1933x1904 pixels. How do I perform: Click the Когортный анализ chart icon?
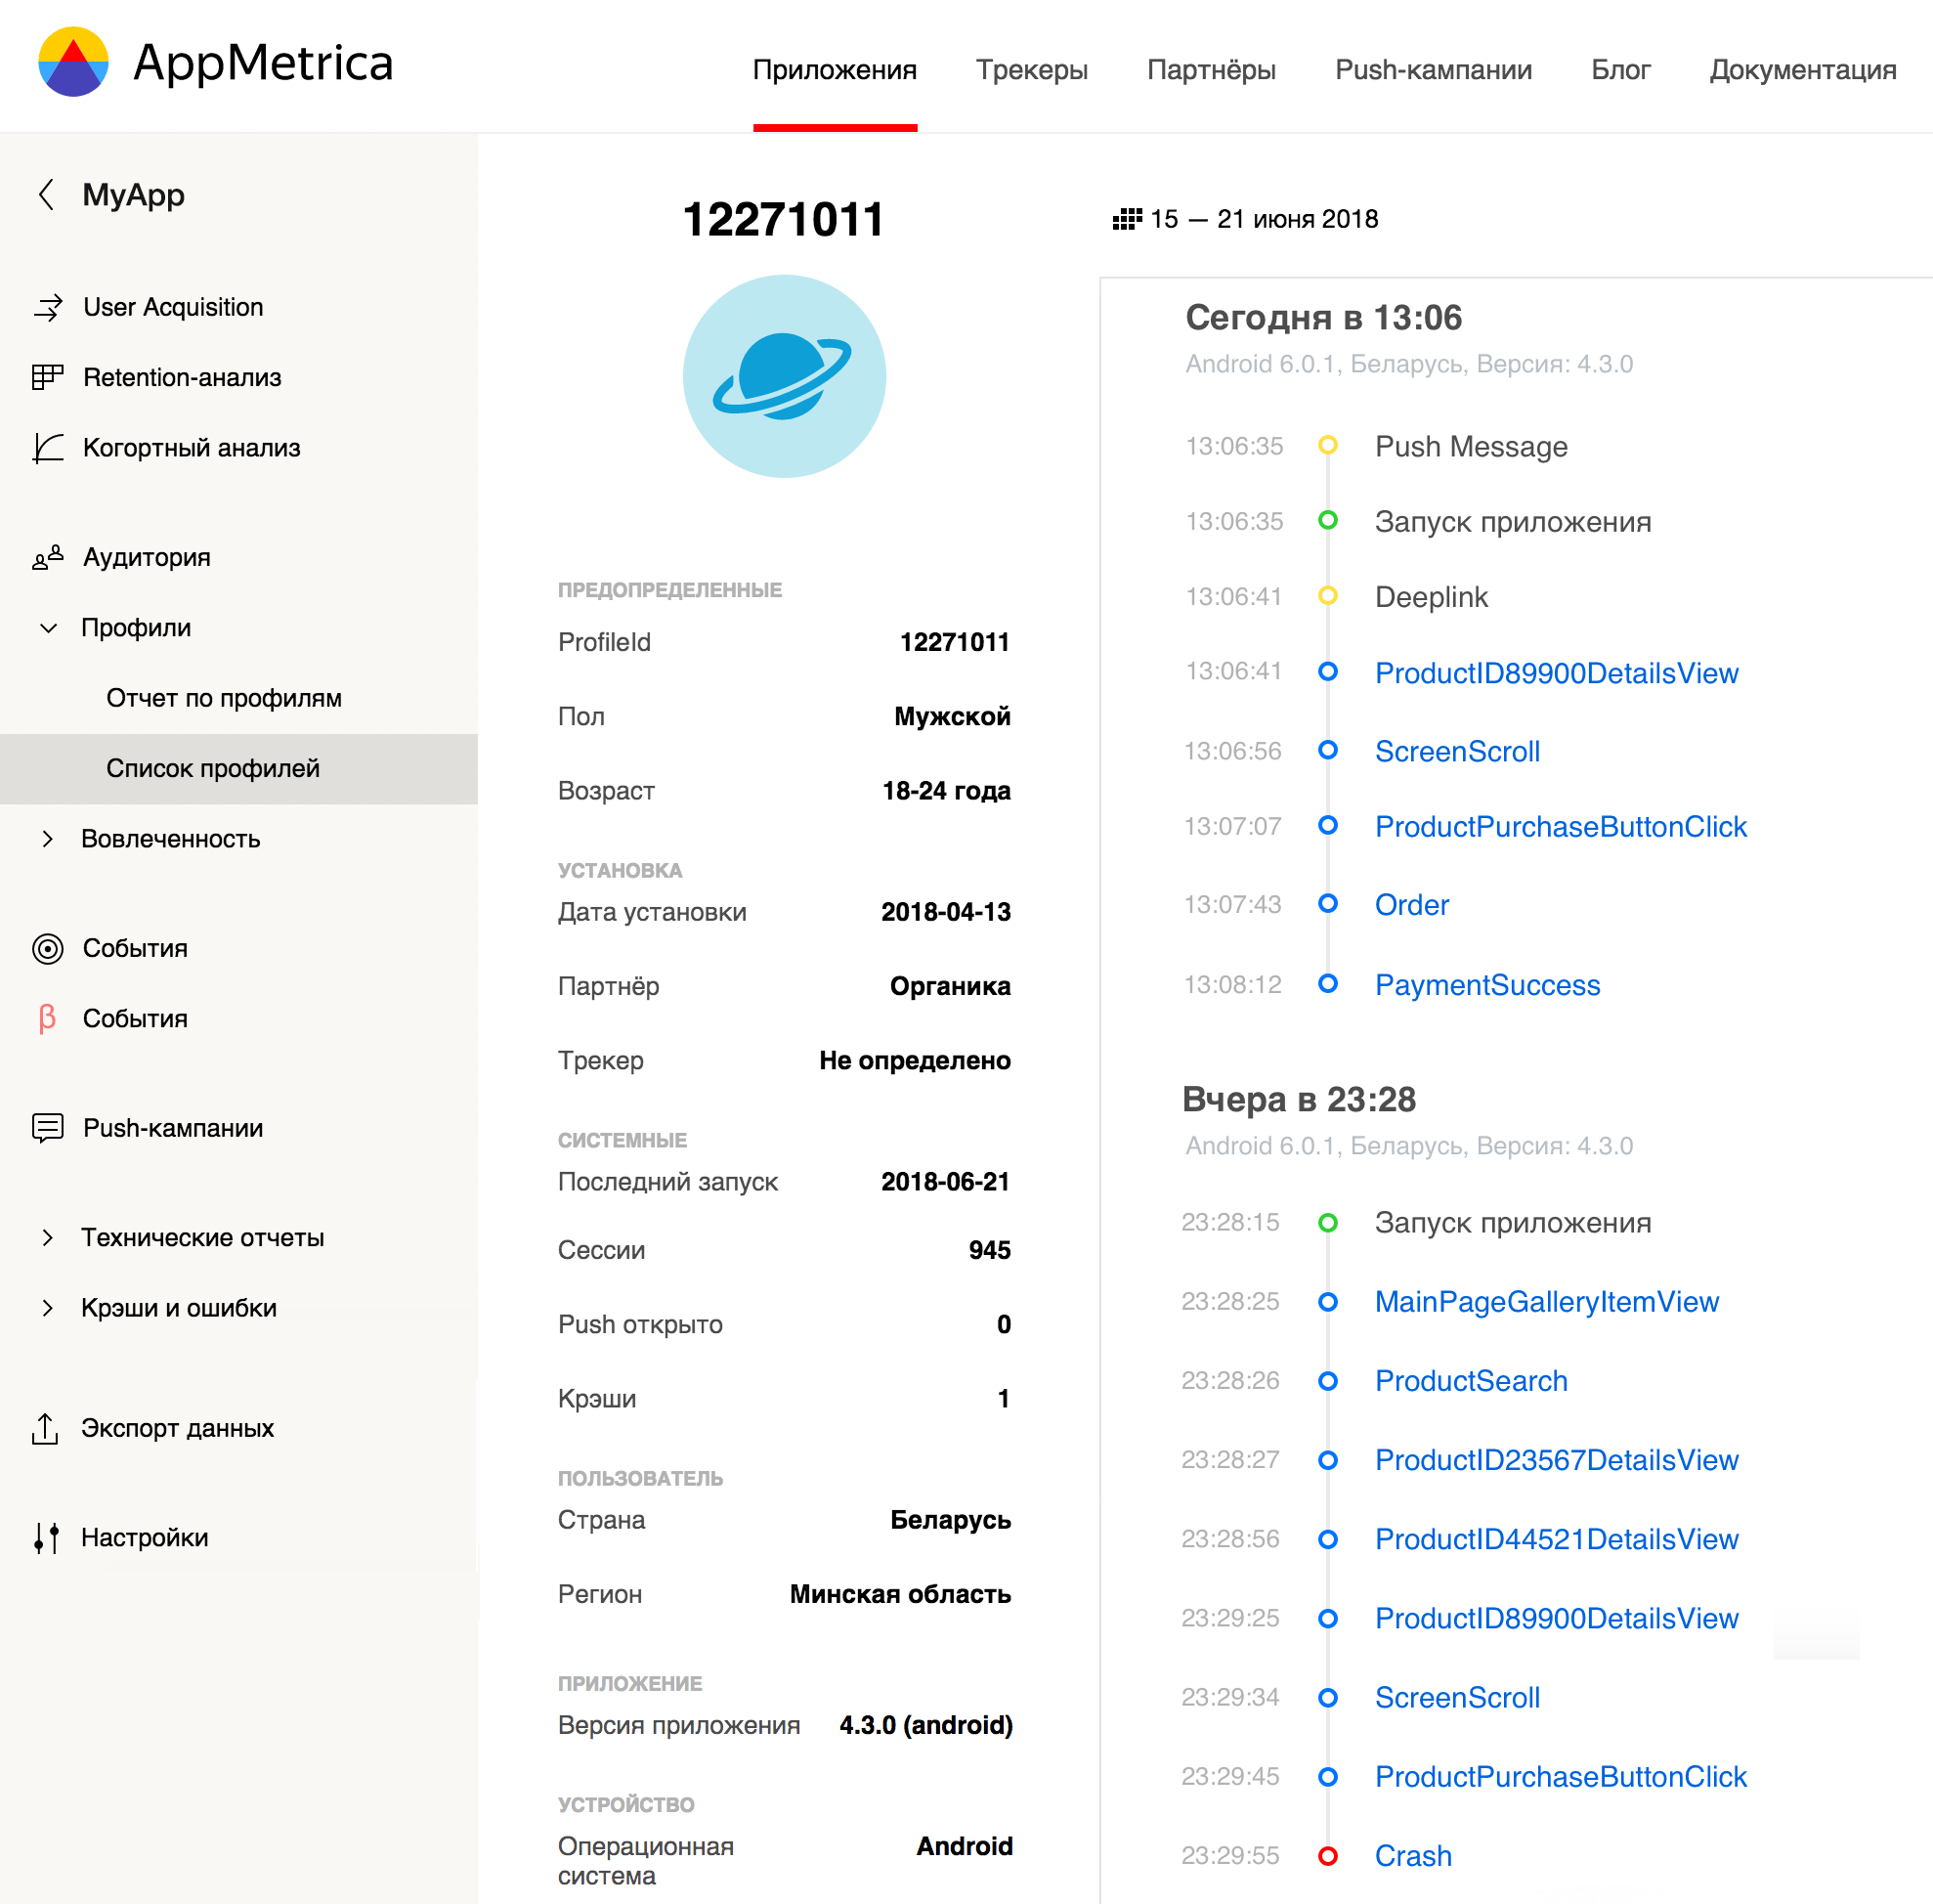pyautogui.click(x=47, y=448)
